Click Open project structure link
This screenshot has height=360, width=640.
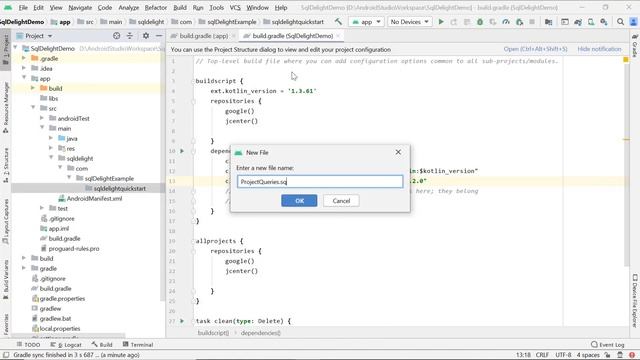tap(535, 49)
